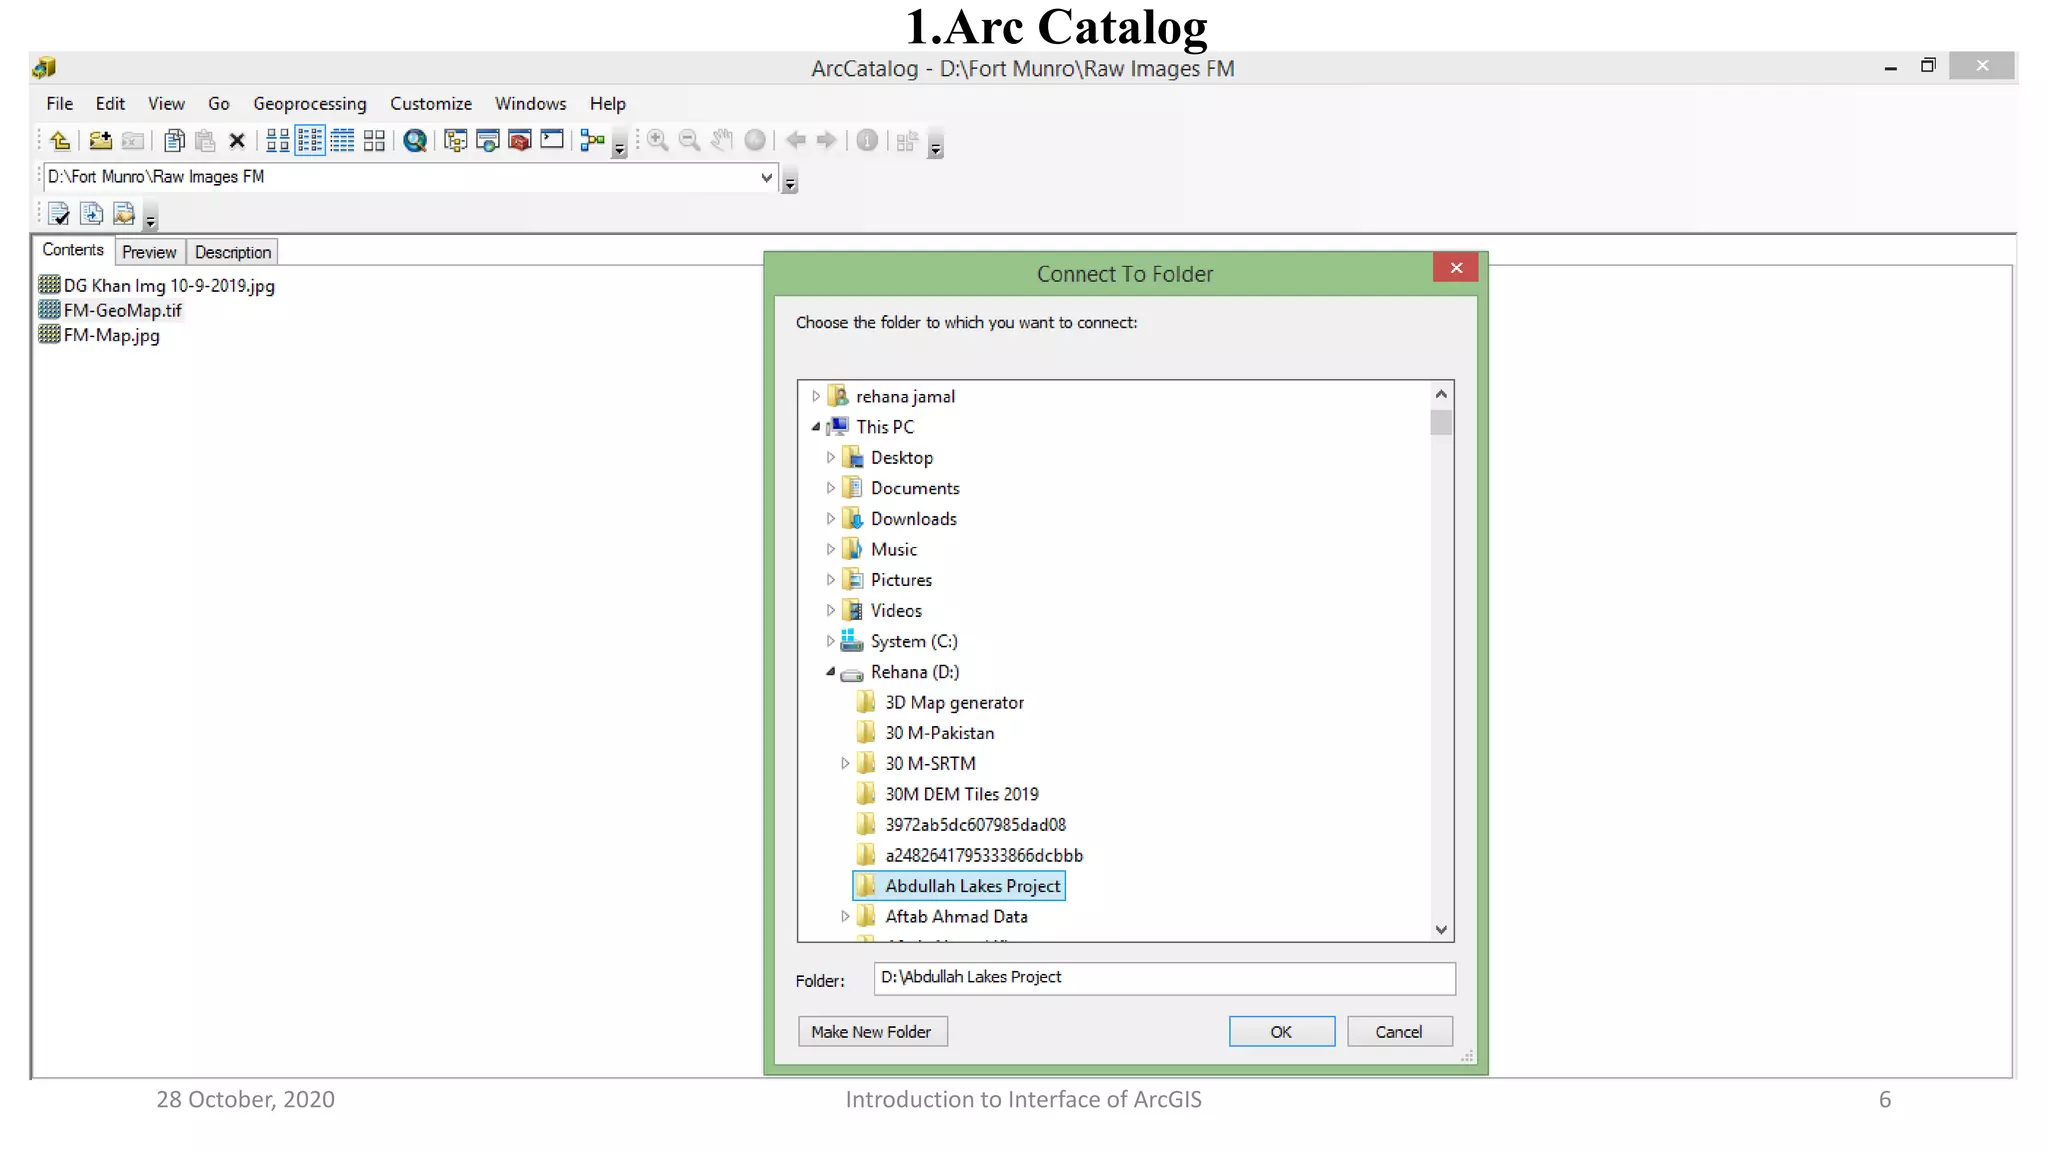Open the Python window icon

(x=552, y=140)
